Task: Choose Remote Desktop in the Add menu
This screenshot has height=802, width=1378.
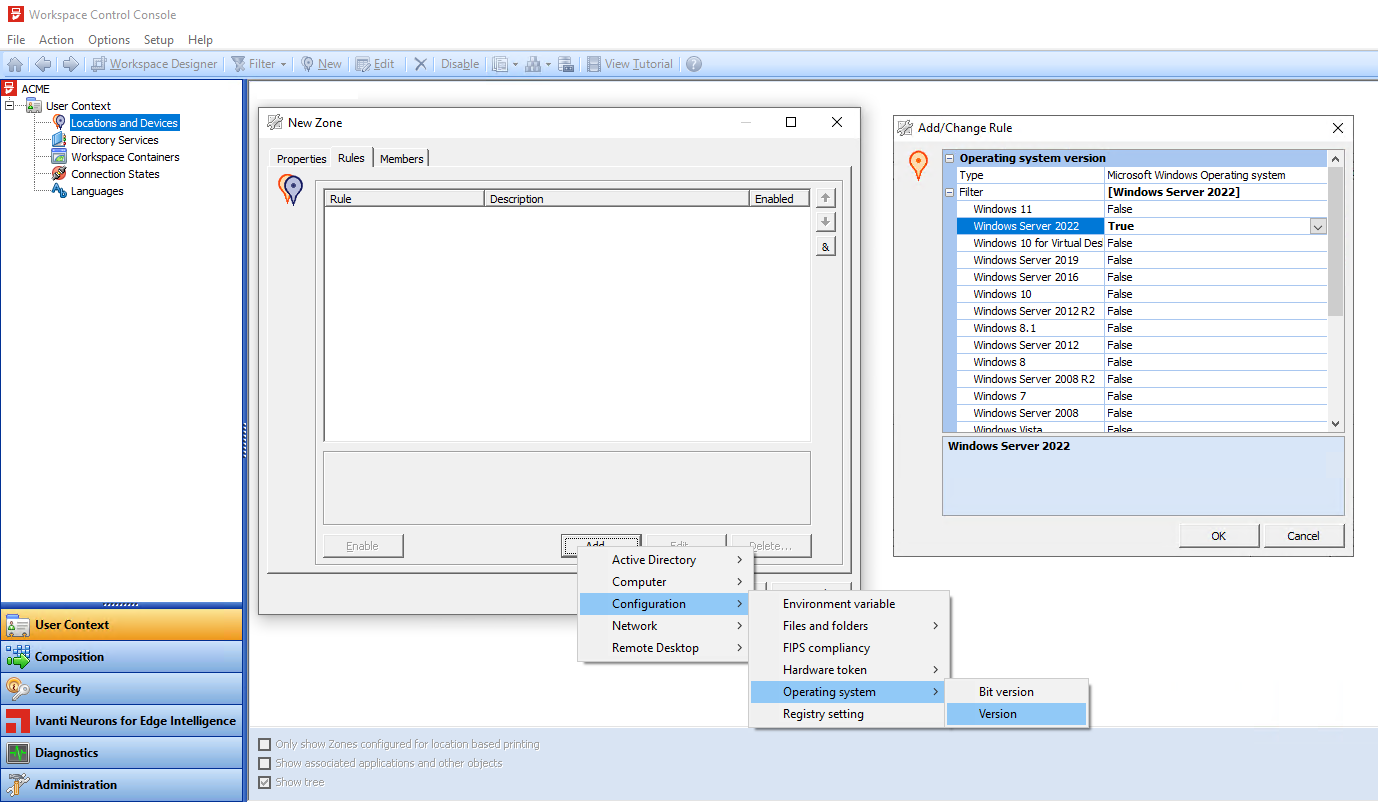Action: pos(663,648)
